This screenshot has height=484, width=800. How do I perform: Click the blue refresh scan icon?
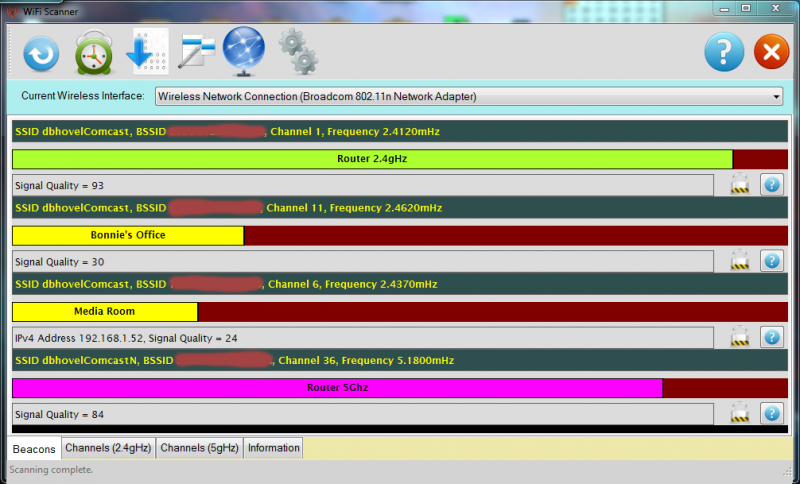coord(41,53)
